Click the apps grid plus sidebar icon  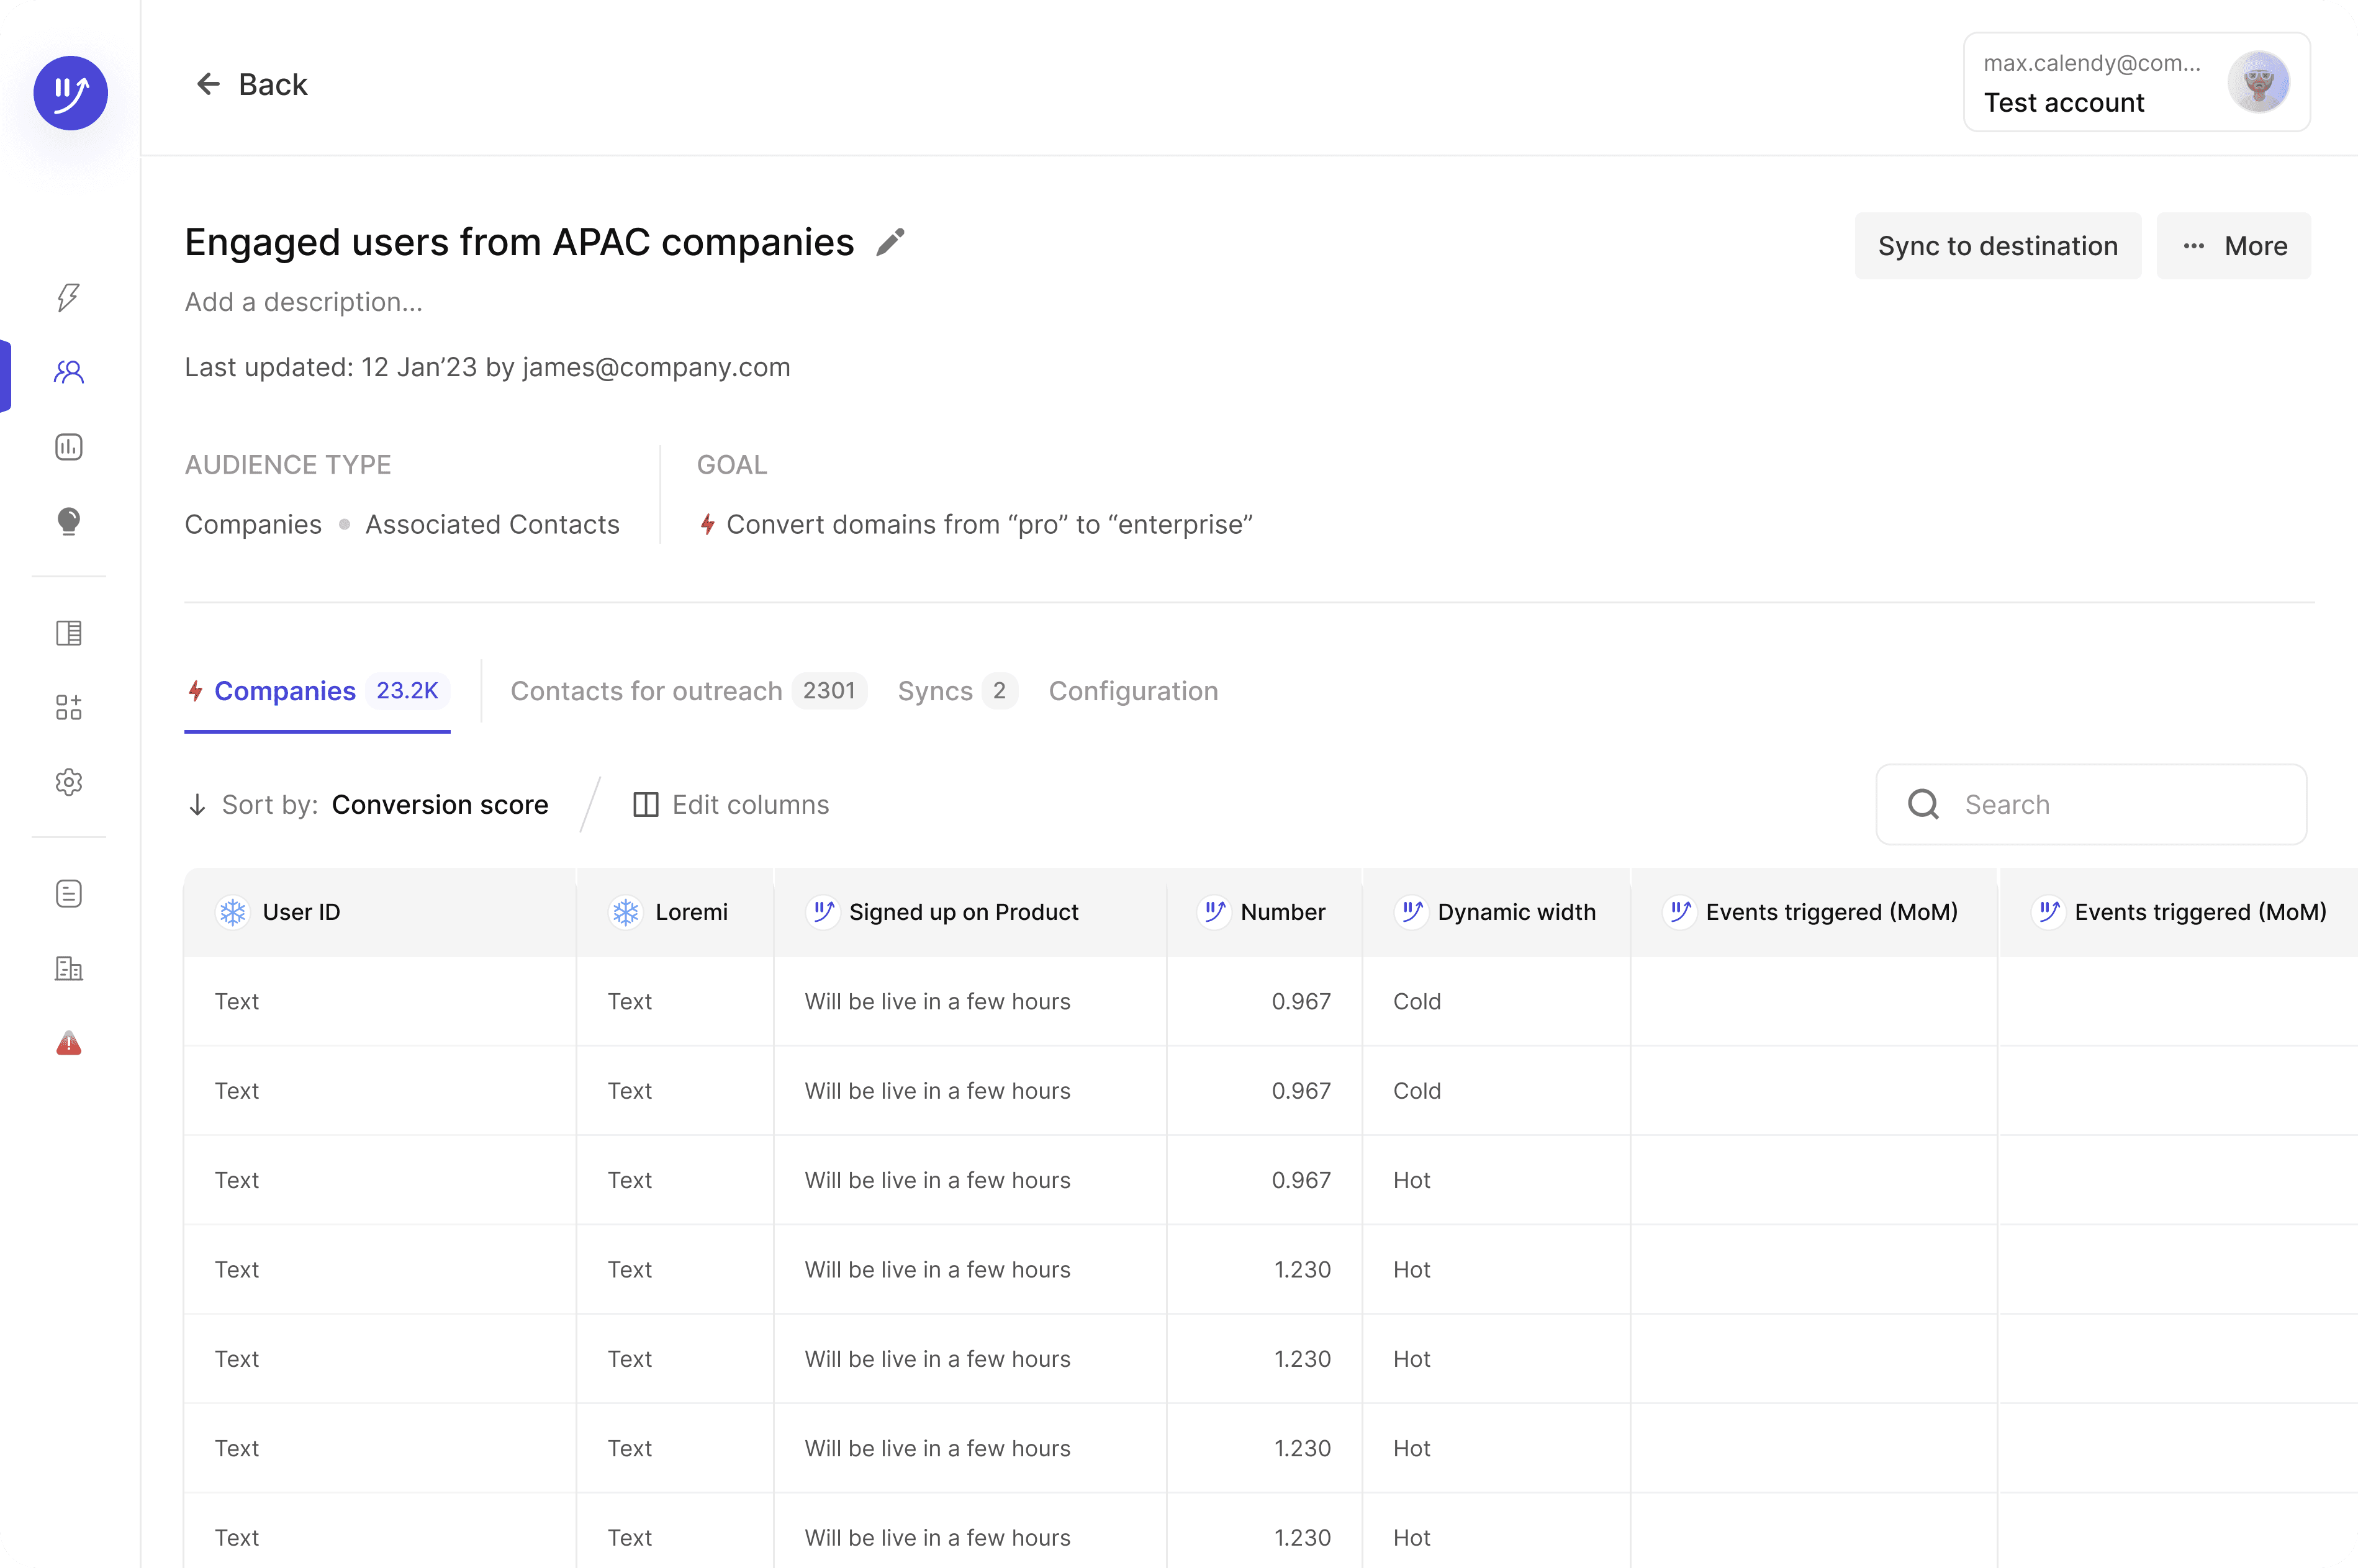(x=68, y=708)
